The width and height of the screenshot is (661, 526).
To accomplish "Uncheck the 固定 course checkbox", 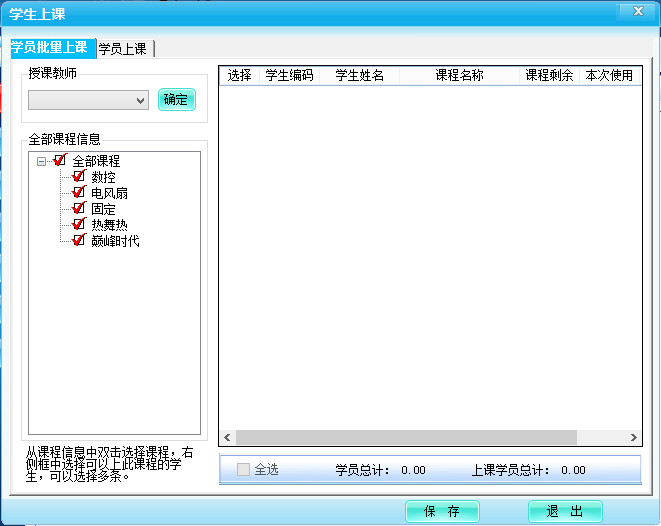I will (x=79, y=208).
